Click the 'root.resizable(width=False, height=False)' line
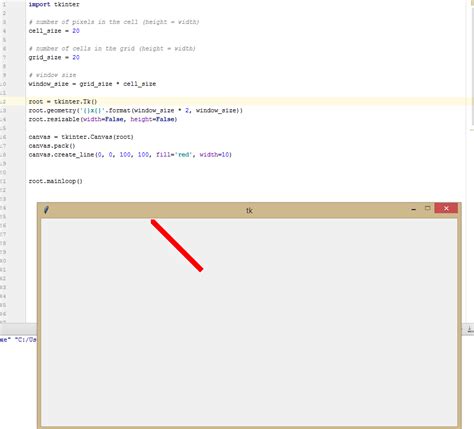474x429 pixels. [103, 119]
